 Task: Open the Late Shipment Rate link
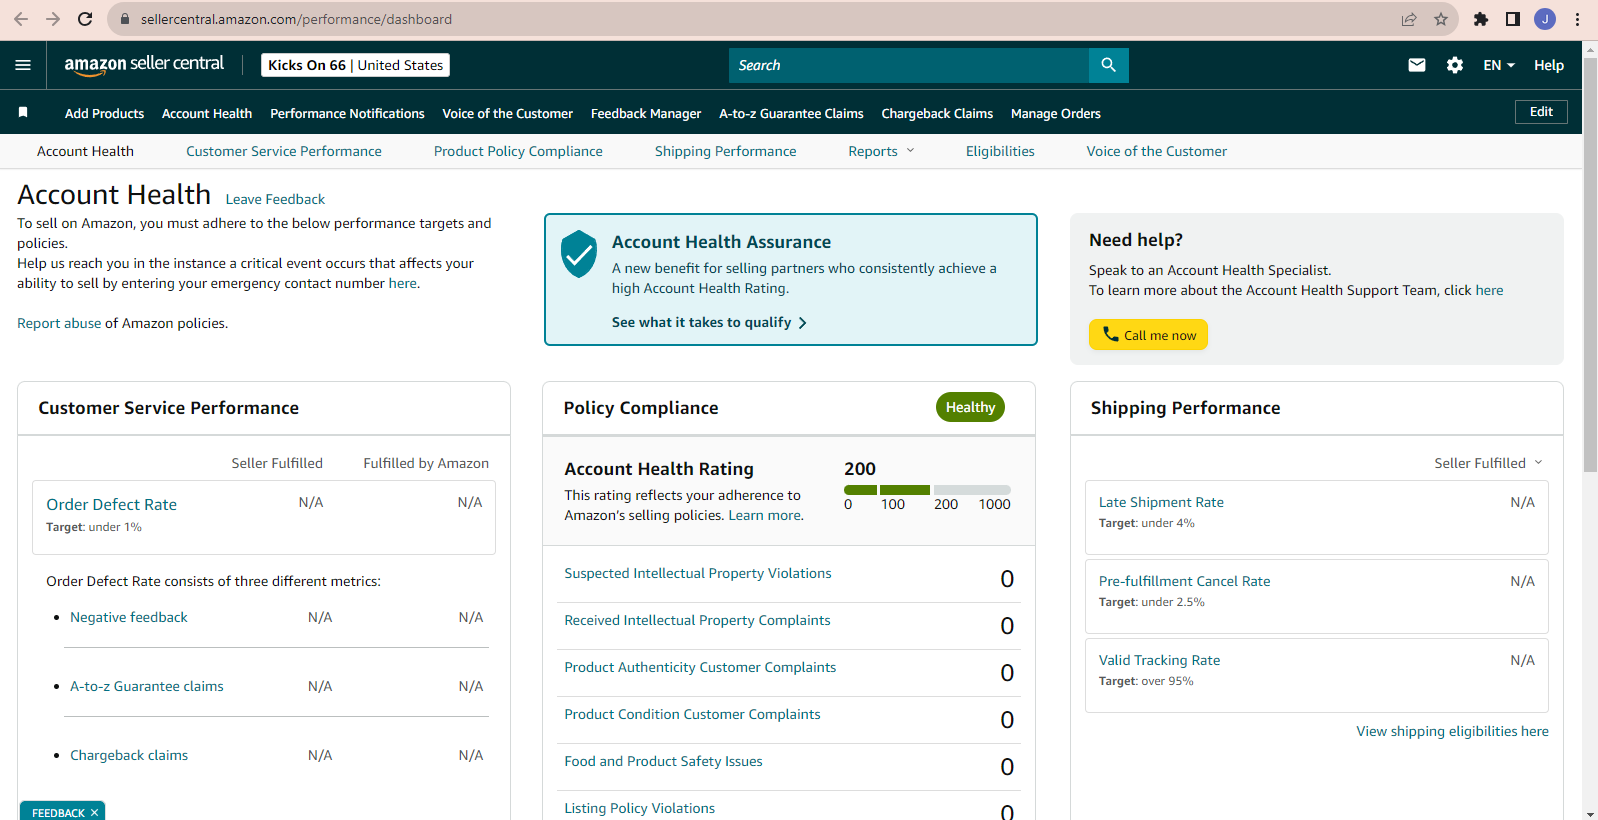1161,502
